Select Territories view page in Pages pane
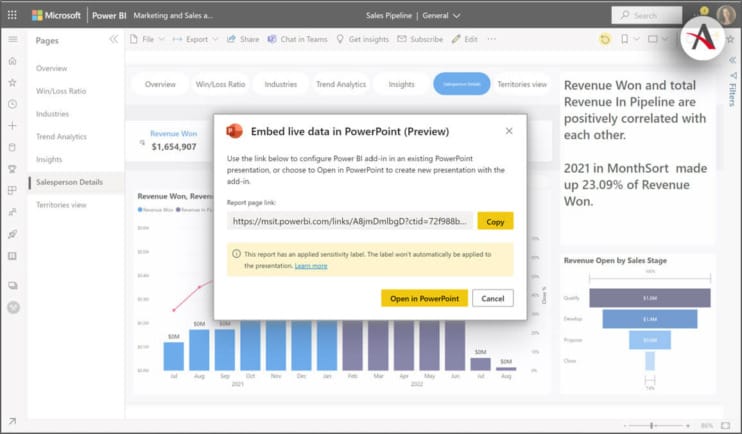 [x=62, y=204]
